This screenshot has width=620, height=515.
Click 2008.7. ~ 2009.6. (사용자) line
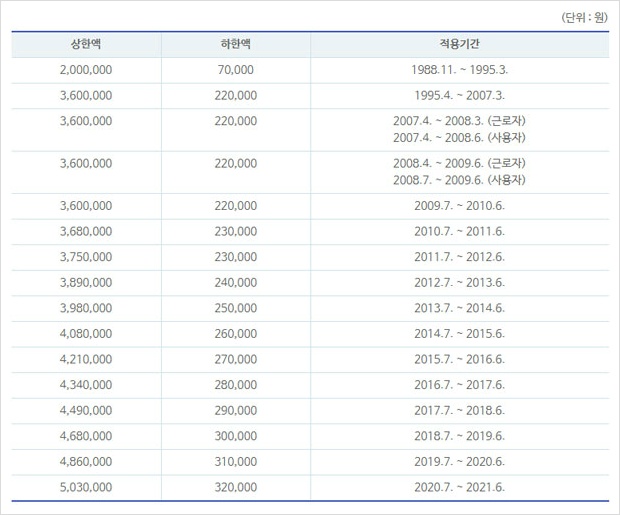[459, 180]
